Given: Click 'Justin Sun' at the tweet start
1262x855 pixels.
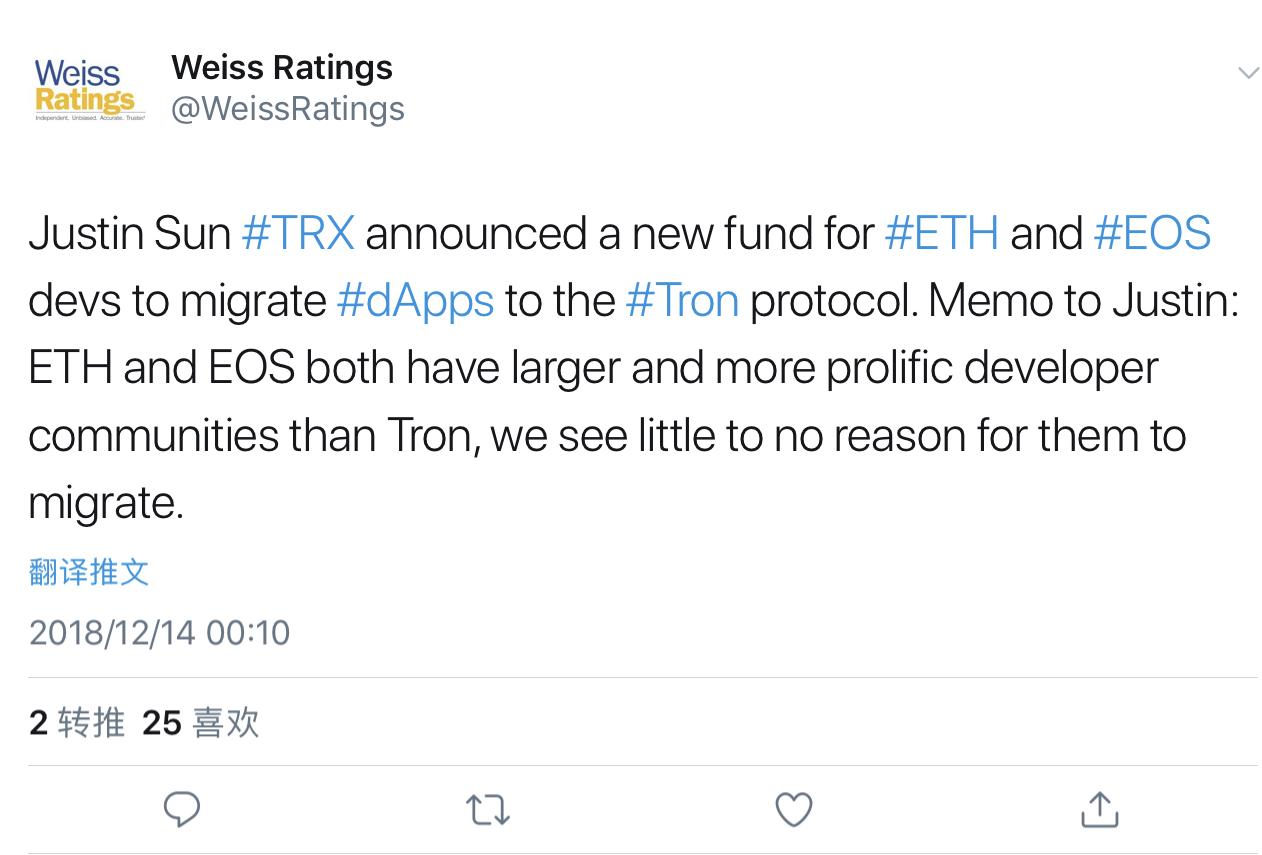Looking at the screenshot, I should point(129,233).
